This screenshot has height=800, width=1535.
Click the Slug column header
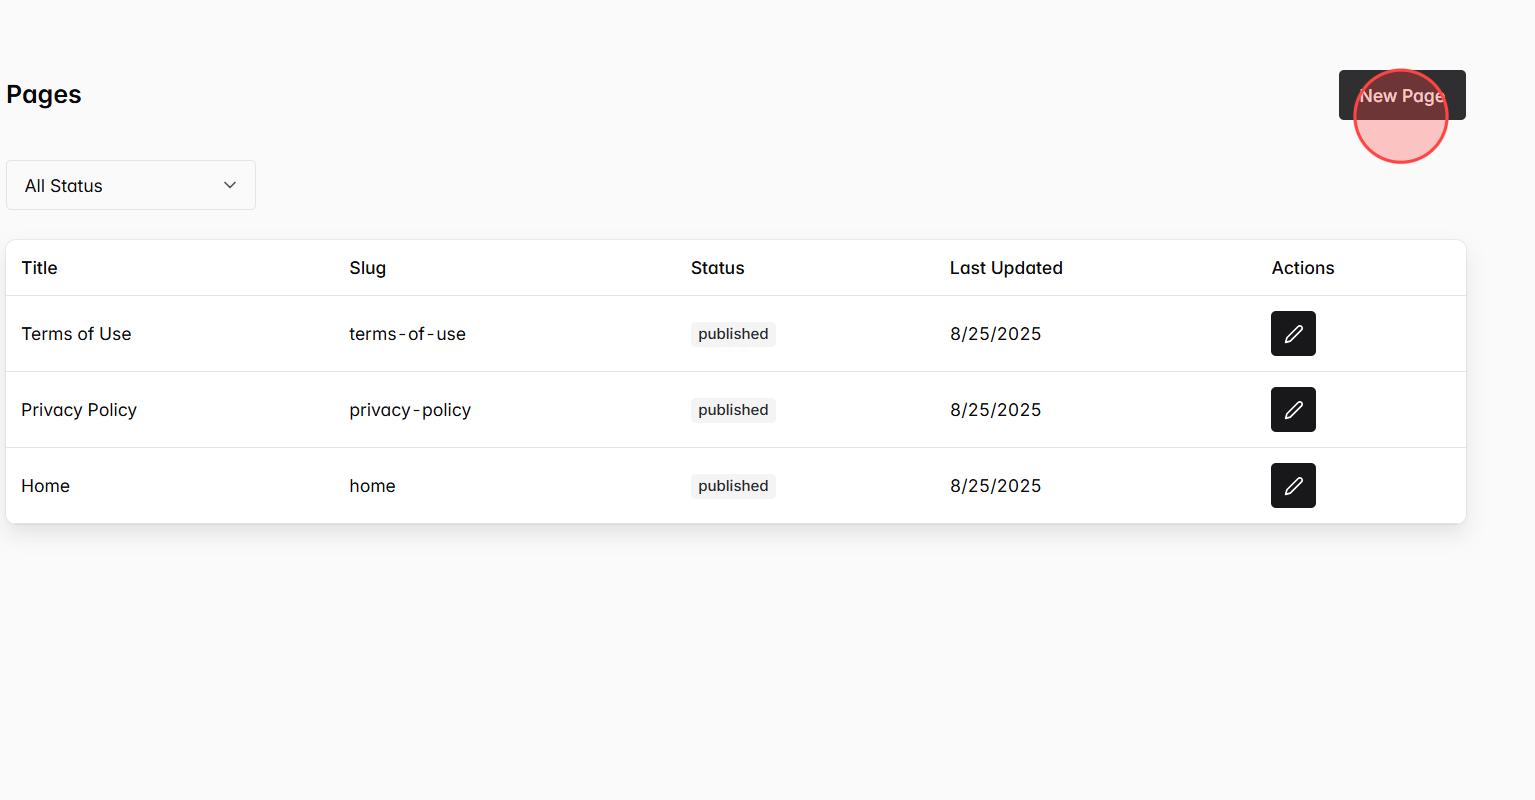368,267
